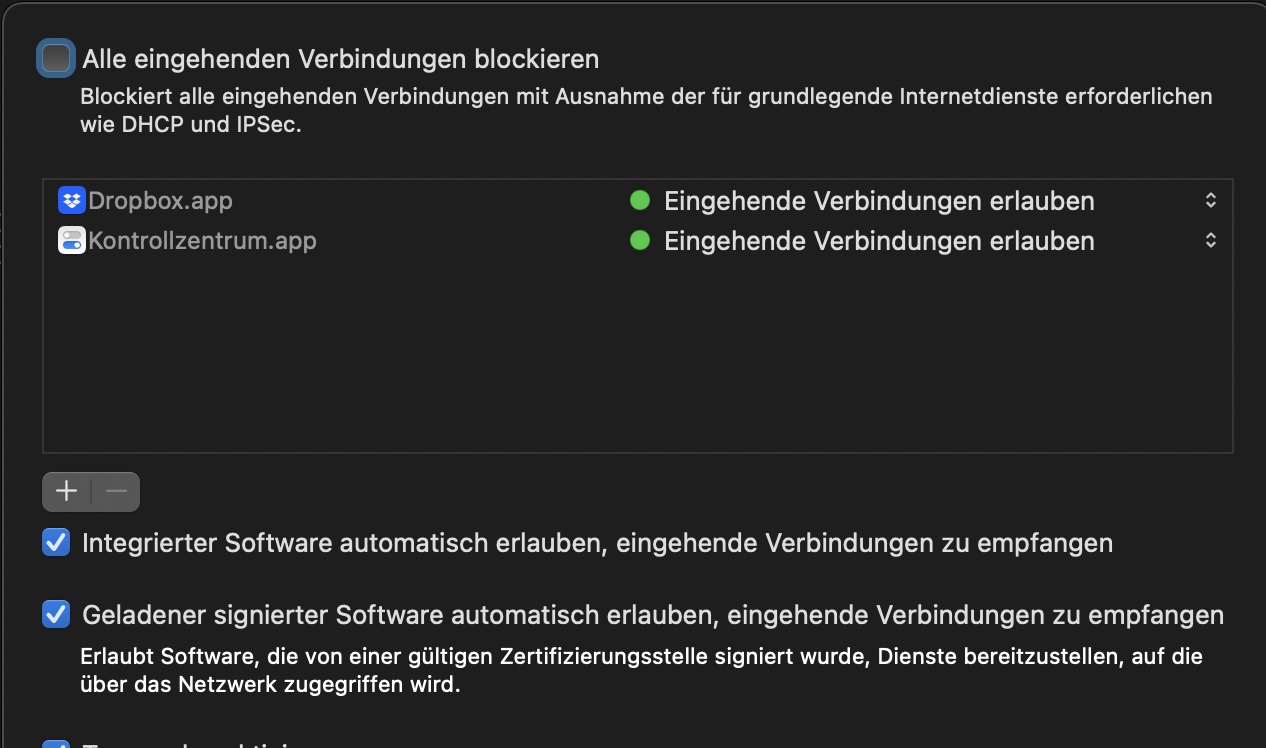1266x748 pixels.
Task: Uncheck 'Integrierter Software automatisch erlauben' checkbox
Action: 56,543
